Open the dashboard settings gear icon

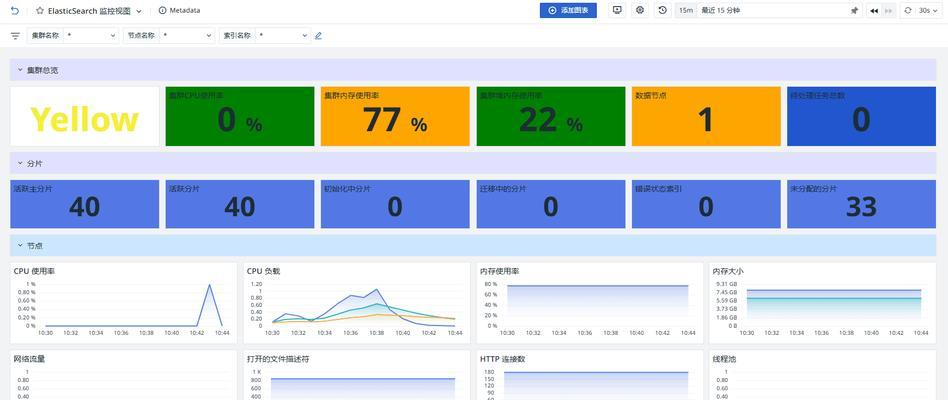[x=640, y=10]
